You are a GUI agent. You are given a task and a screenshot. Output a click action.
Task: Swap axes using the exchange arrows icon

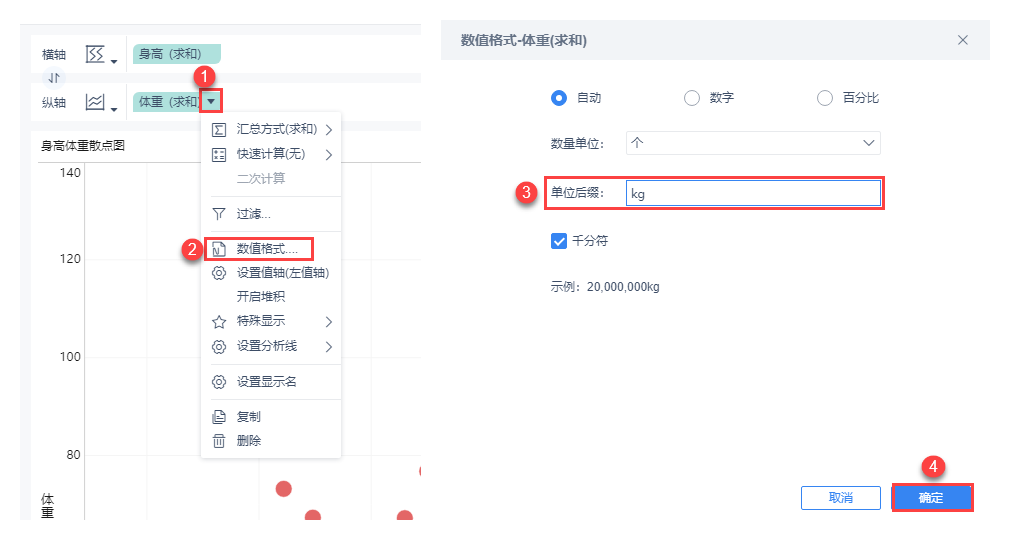click(x=55, y=78)
